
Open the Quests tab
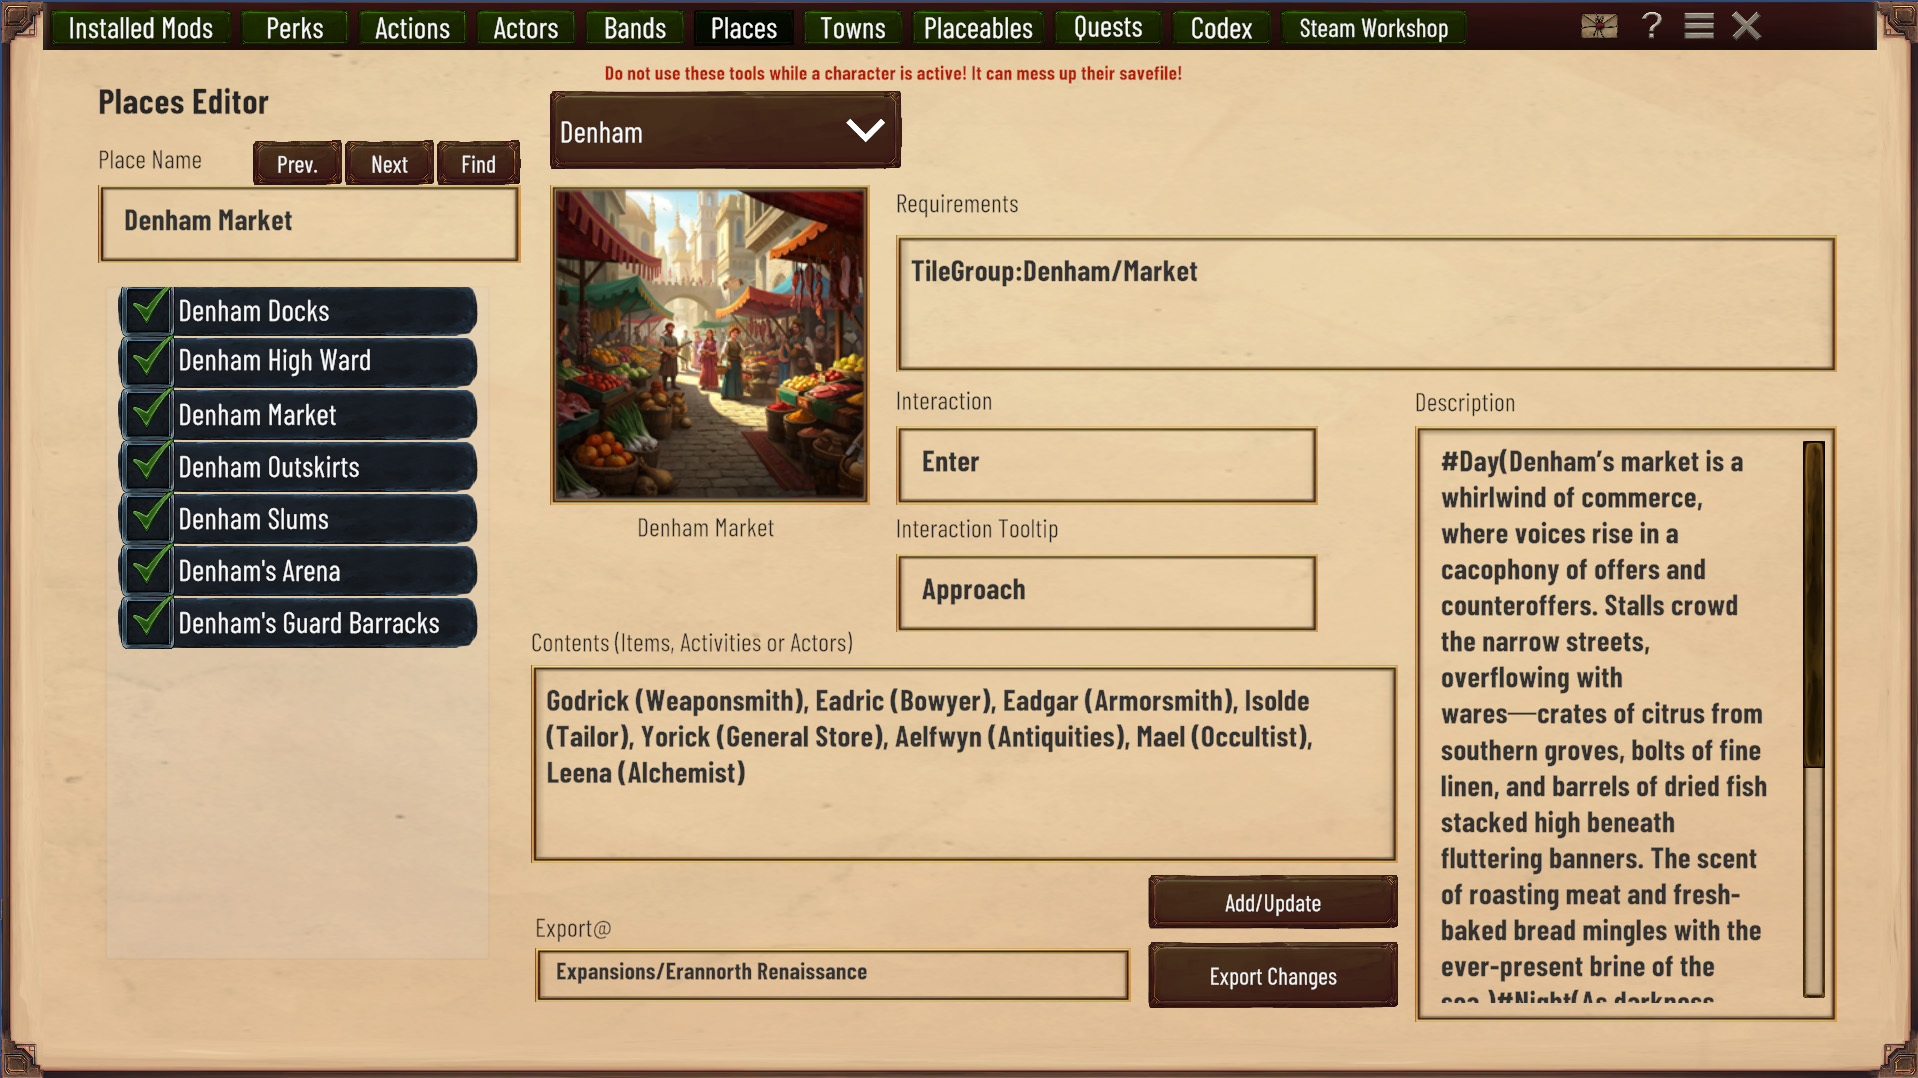click(1108, 28)
